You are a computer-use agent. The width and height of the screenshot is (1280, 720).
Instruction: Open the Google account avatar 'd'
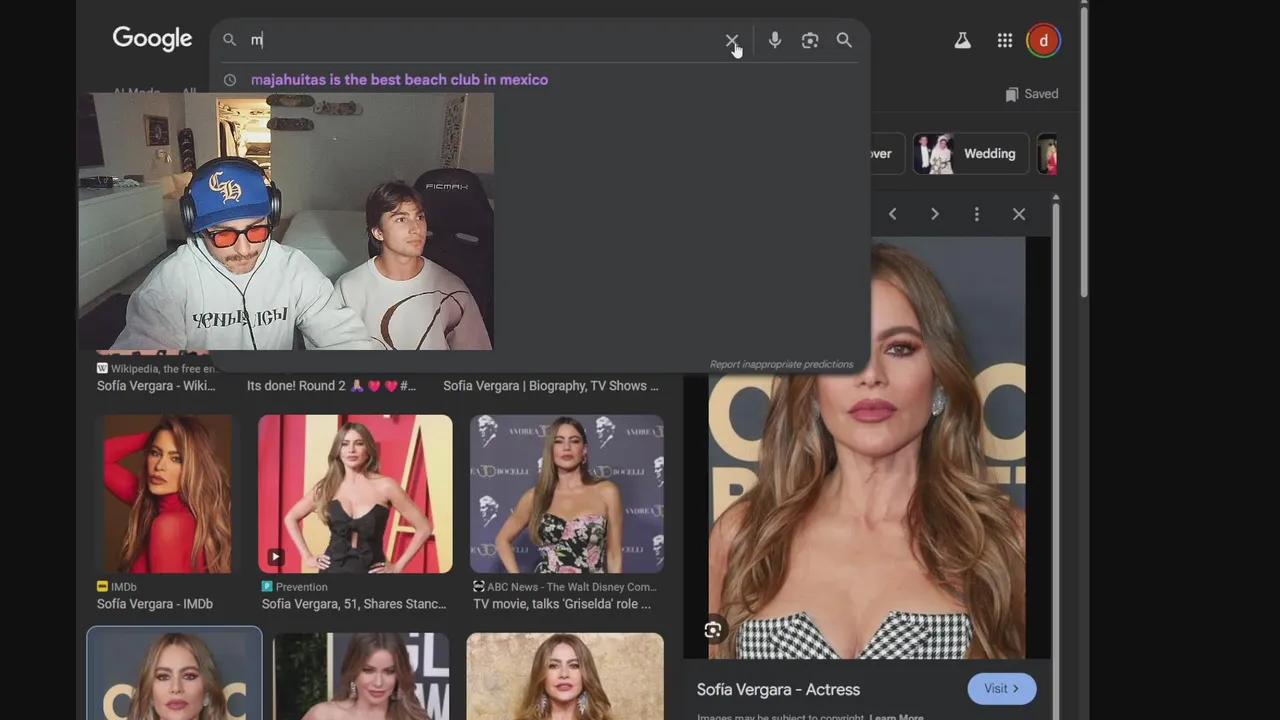coord(1043,40)
